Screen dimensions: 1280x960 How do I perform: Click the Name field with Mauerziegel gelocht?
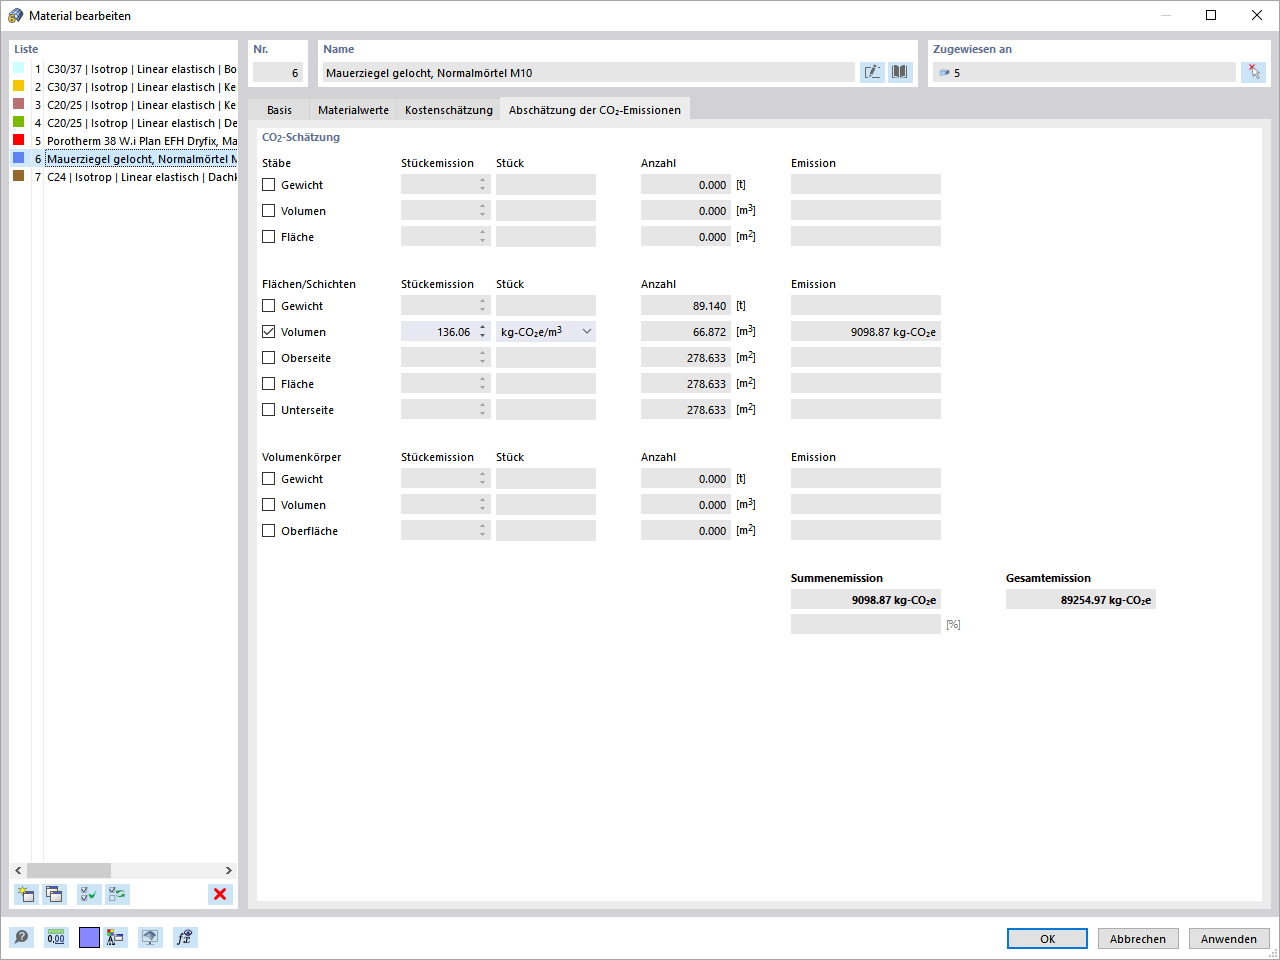[x=589, y=73]
